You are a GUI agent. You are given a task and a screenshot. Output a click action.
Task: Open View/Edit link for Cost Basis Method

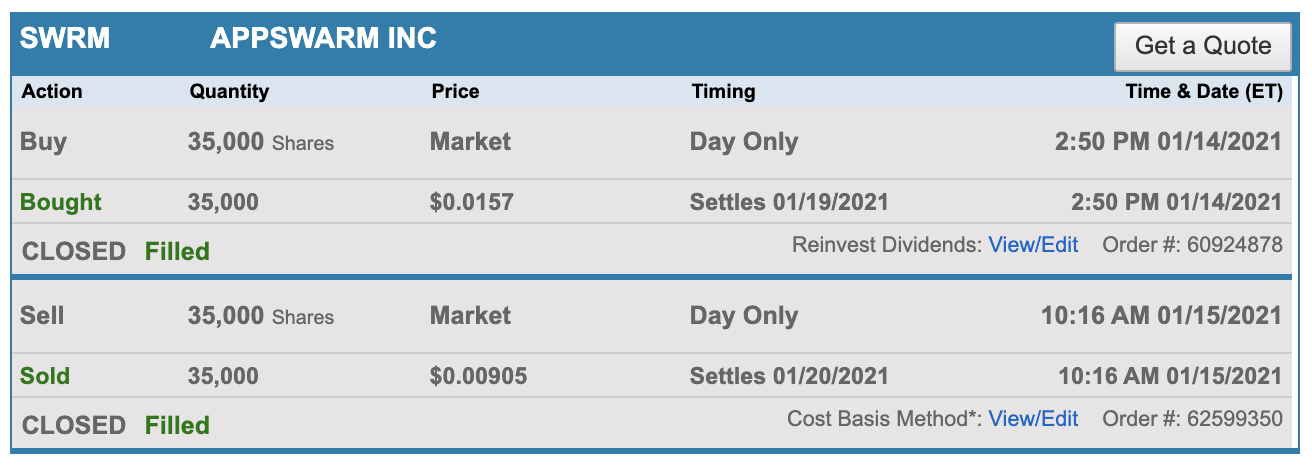click(1033, 419)
